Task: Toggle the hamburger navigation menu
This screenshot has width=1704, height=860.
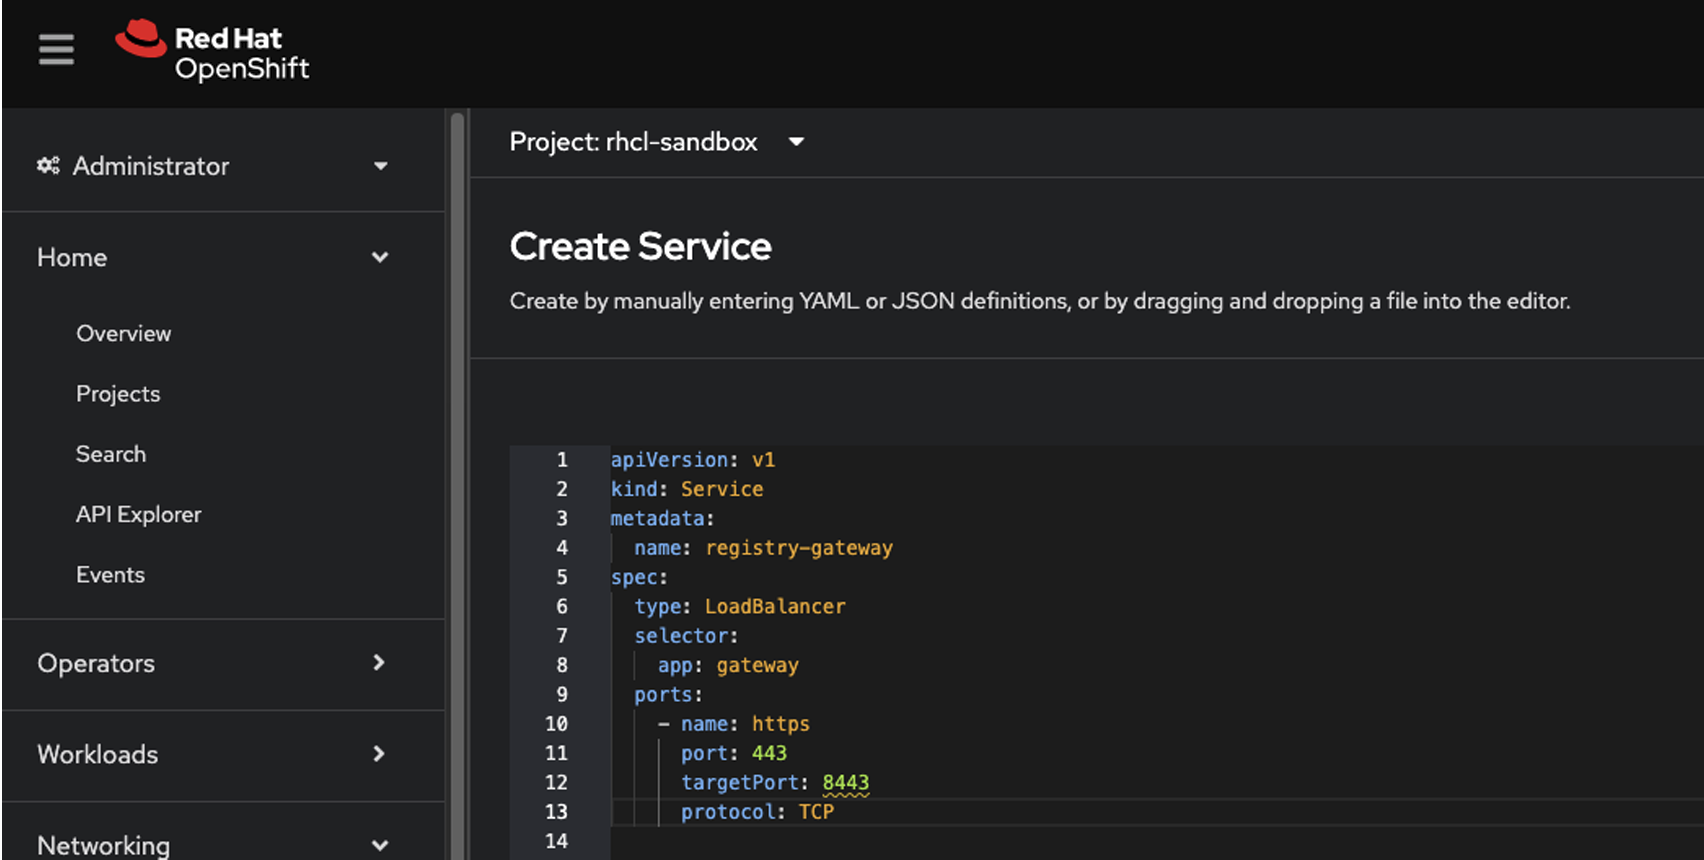Action: (x=56, y=49)
